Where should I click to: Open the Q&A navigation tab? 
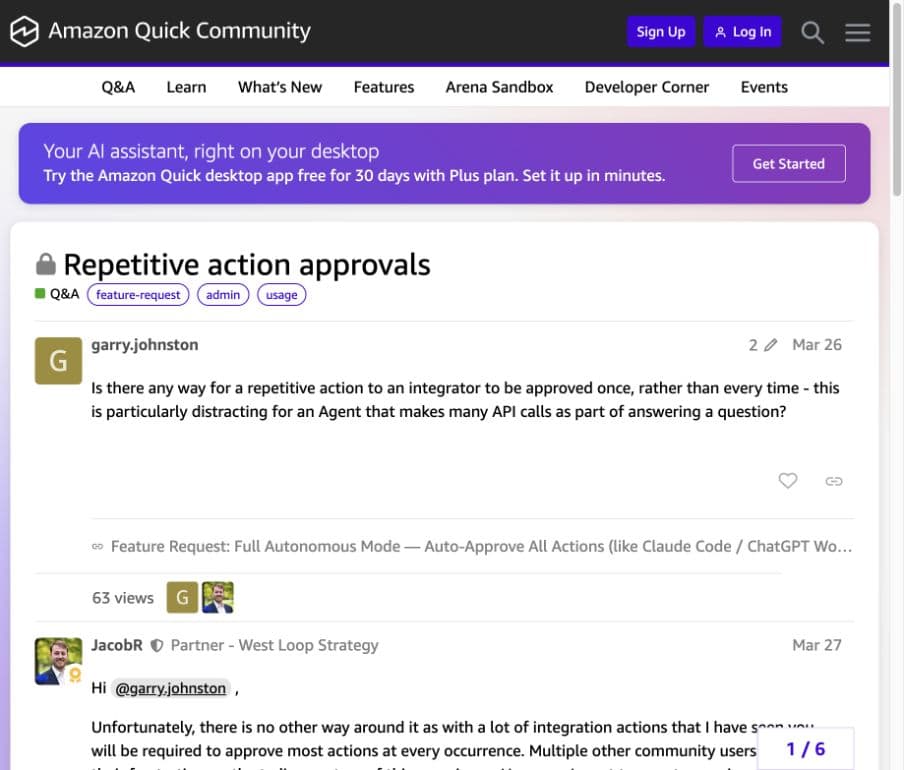[118, 87]
